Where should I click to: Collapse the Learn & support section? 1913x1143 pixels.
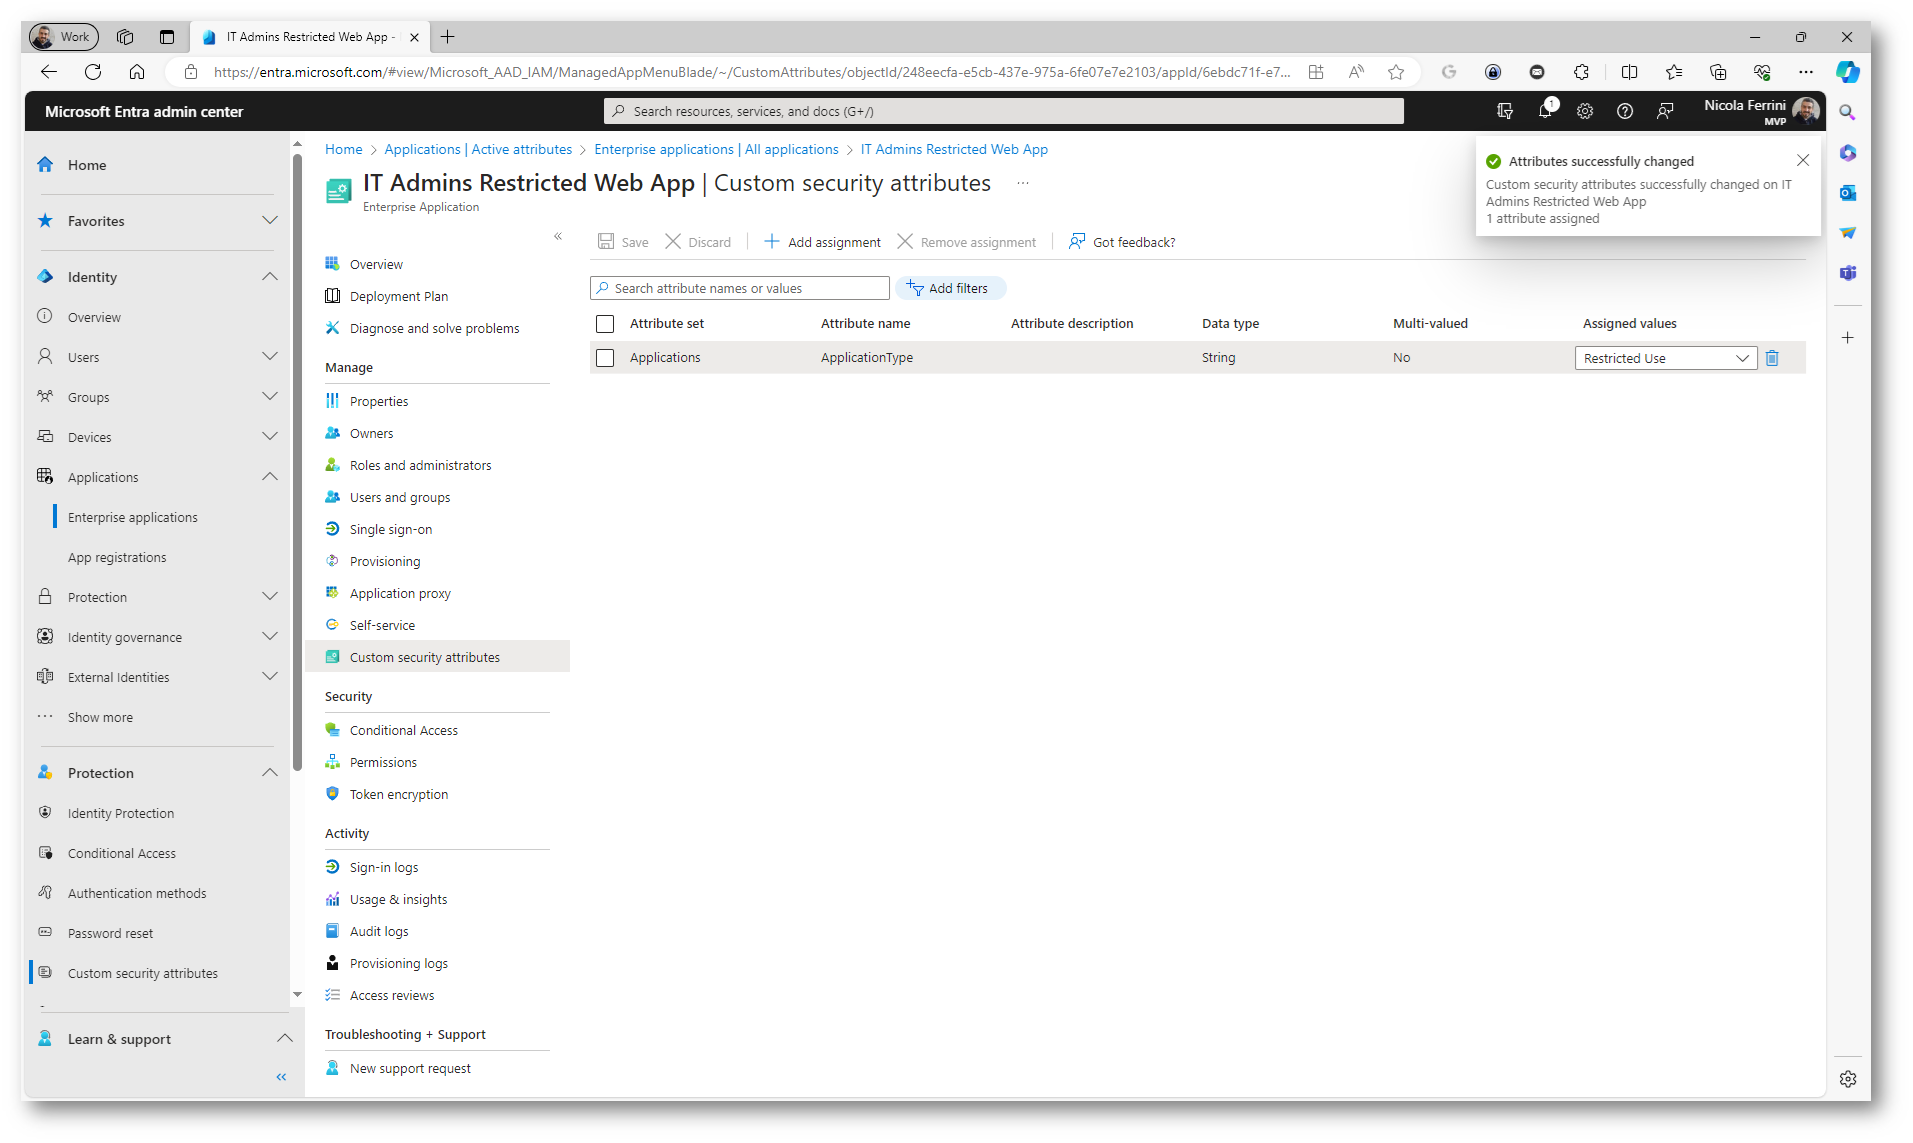(284, 1039)
